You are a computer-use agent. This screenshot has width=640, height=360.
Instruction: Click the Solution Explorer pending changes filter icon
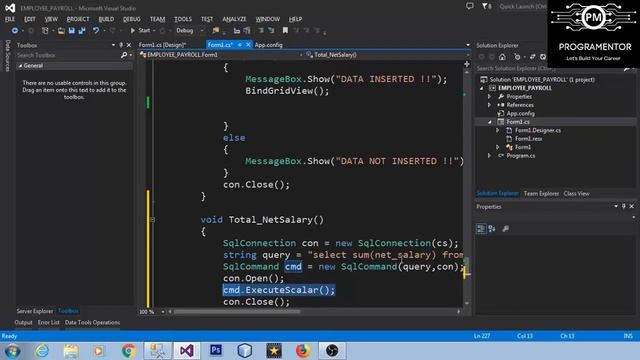click(x=517, y=57)
